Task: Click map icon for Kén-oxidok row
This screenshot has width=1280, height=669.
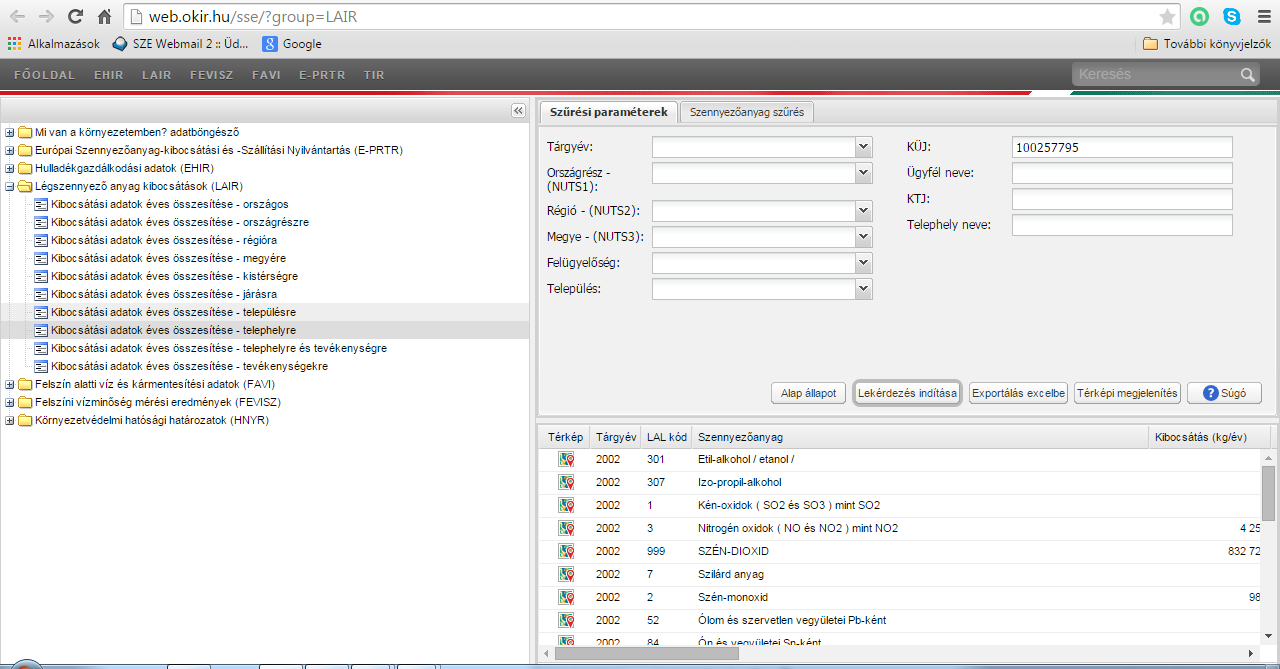Action: coord(567,505)
